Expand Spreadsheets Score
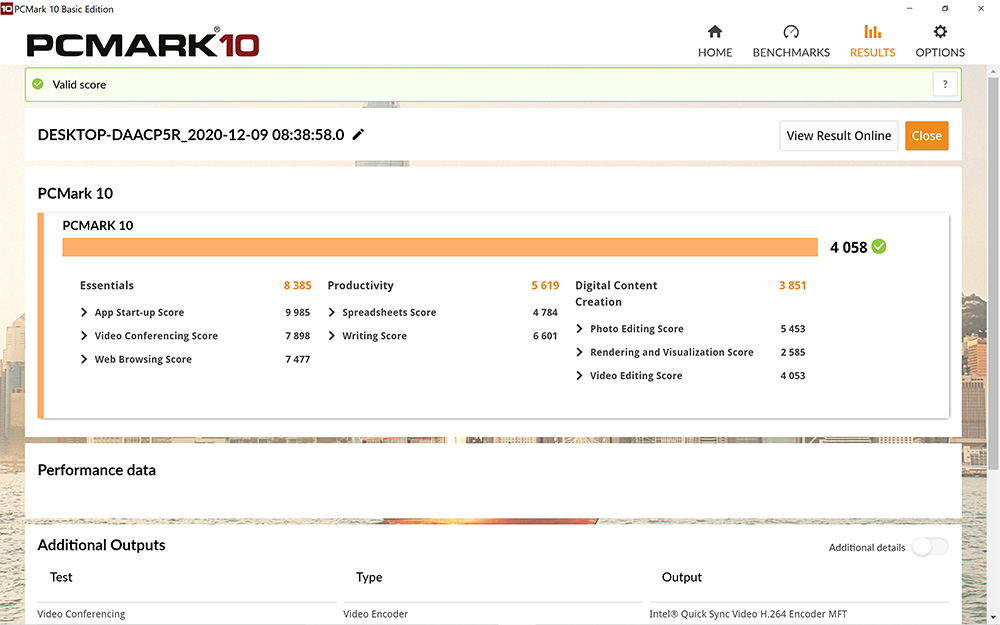The height and width of the screenshot is (625, 1000). coord(331,312)
